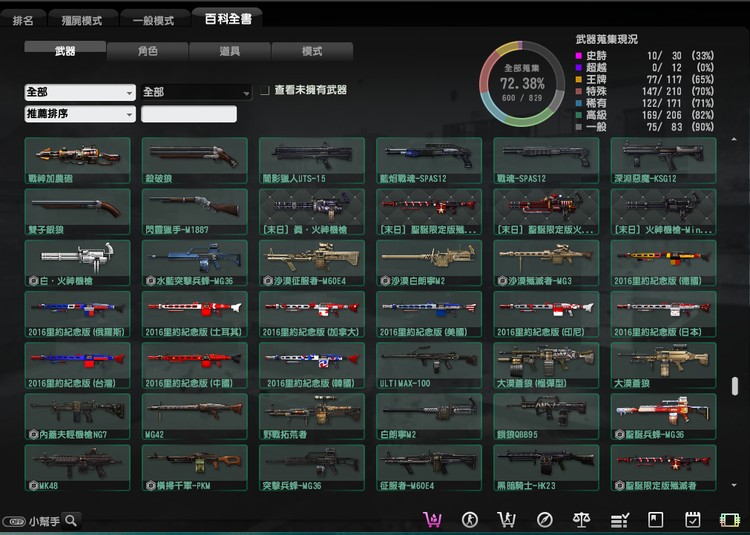The height and width of the screenshot is (535, 750).
Task: Select 2016里約紀念版 (韓國) card
Action: click(312, 365)
